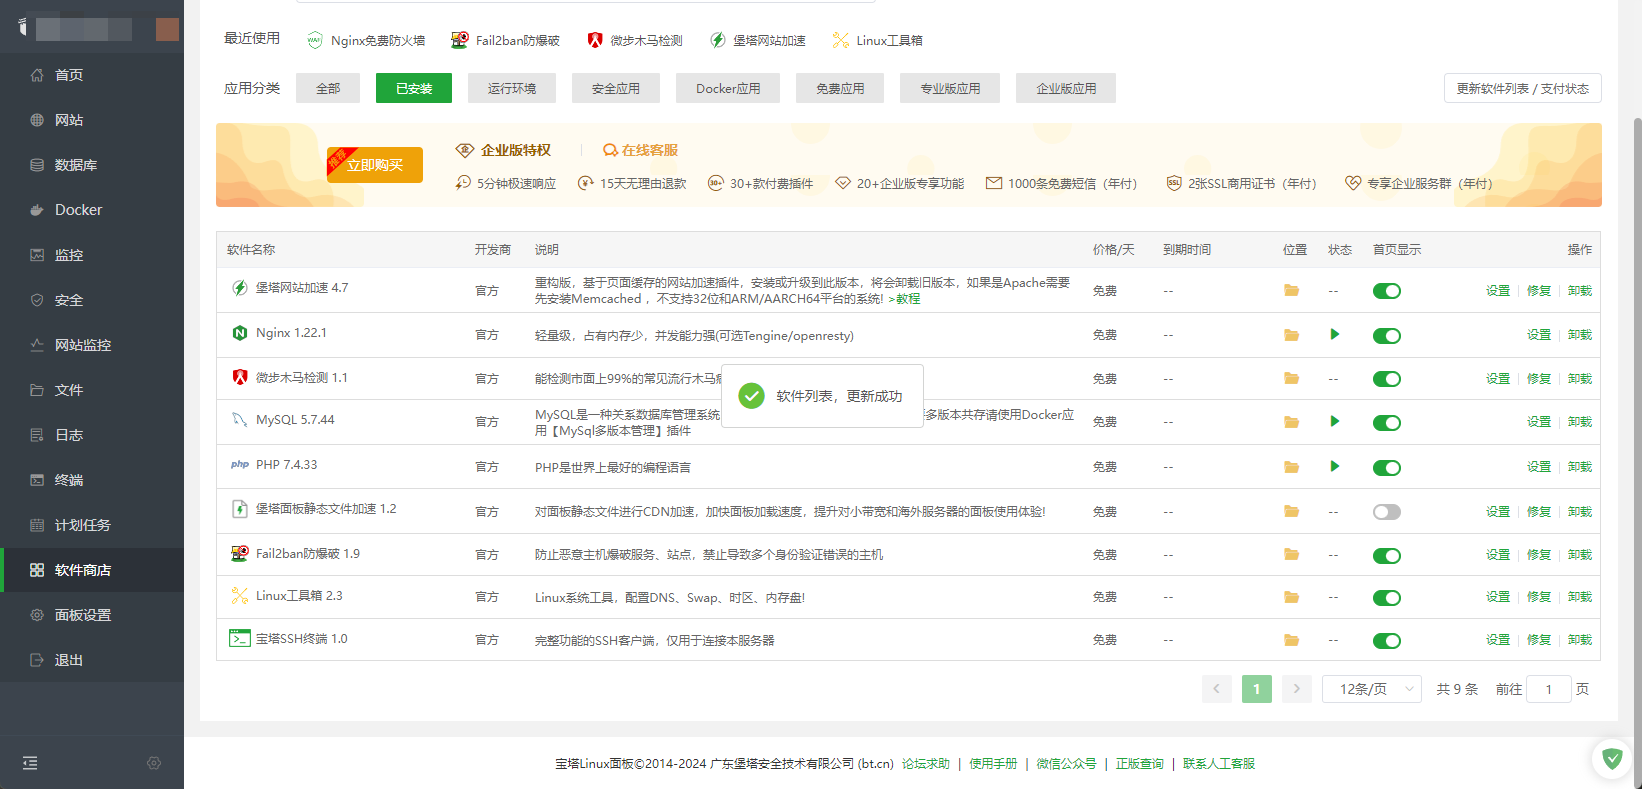Open folder location for Linux工具箱 2.3

[1291, 597]
